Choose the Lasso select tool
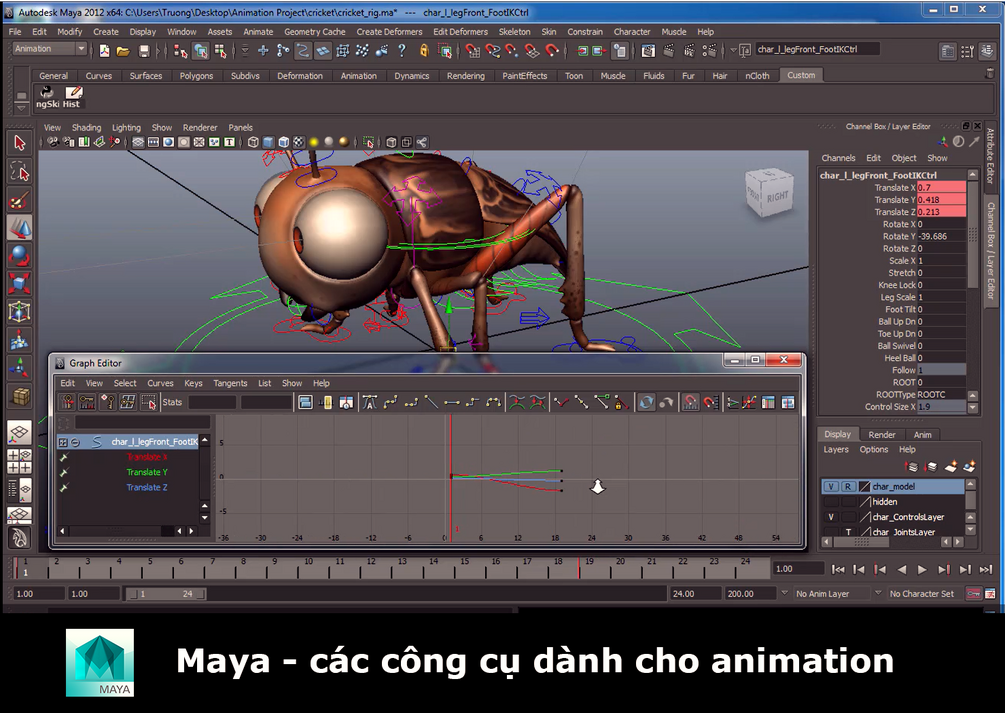1005x713 pixels. [x=19, y=172]
